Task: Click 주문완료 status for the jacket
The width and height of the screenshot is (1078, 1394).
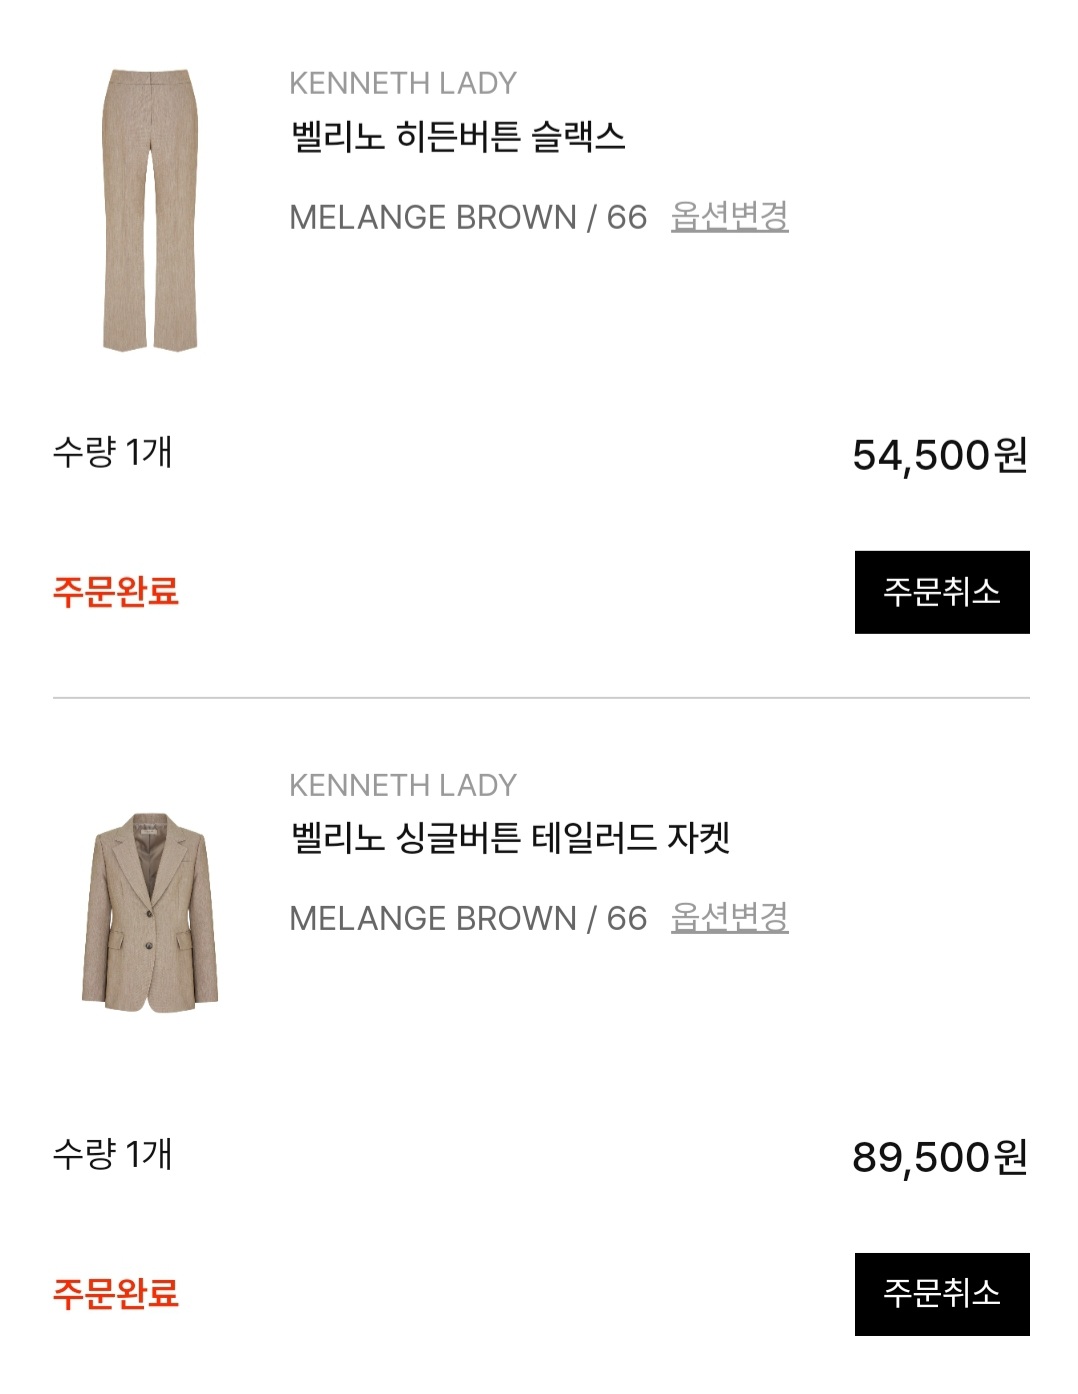Action: tap(115, 1294)
